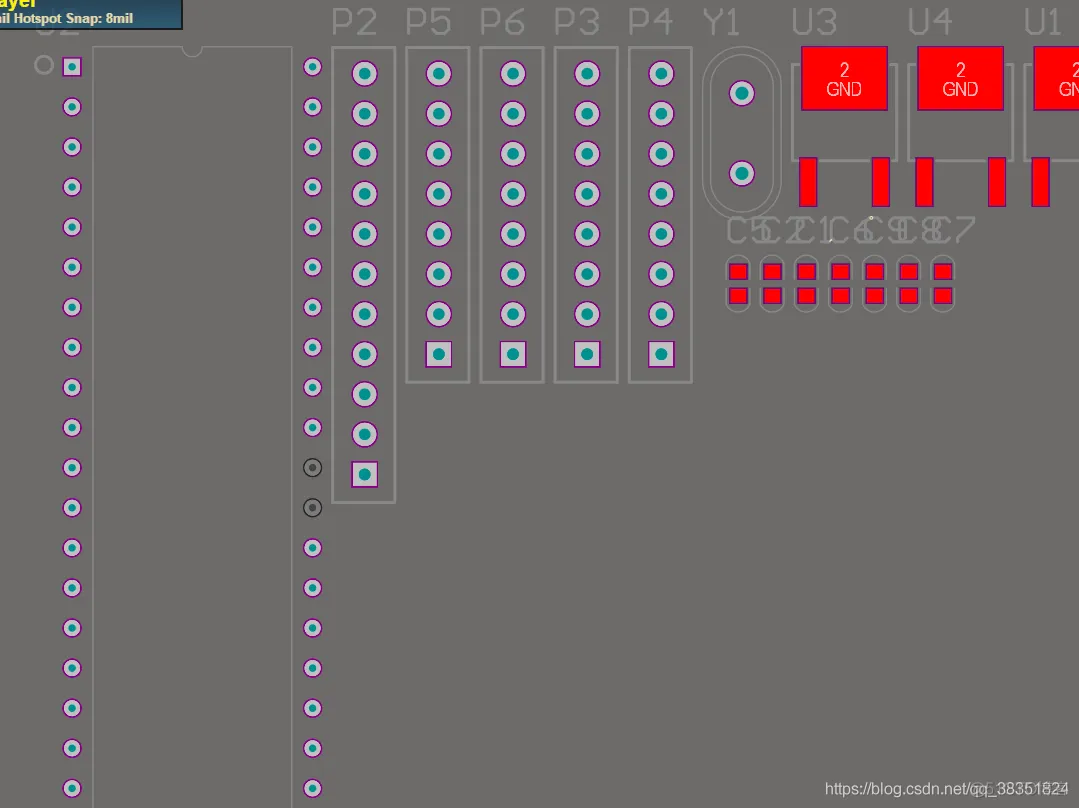Viewport: 1079px width, 808px height.
Task: Click the second pad from top of header P6
Action: pos(513,114)
